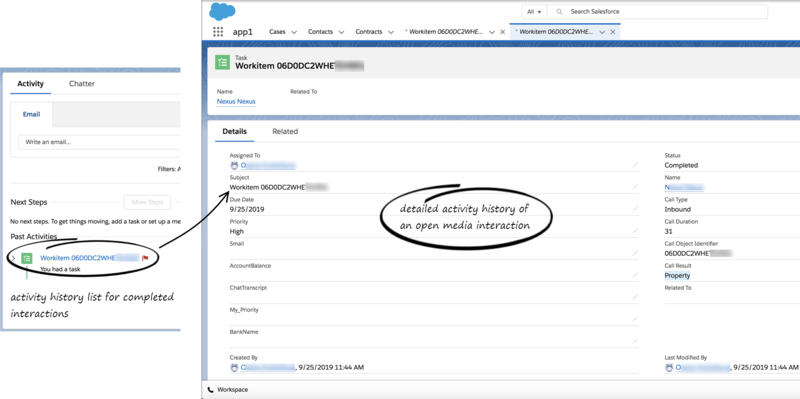Open the Workspace utility bar item
This screenshot has height=399, width=800.
coord(228,390)
